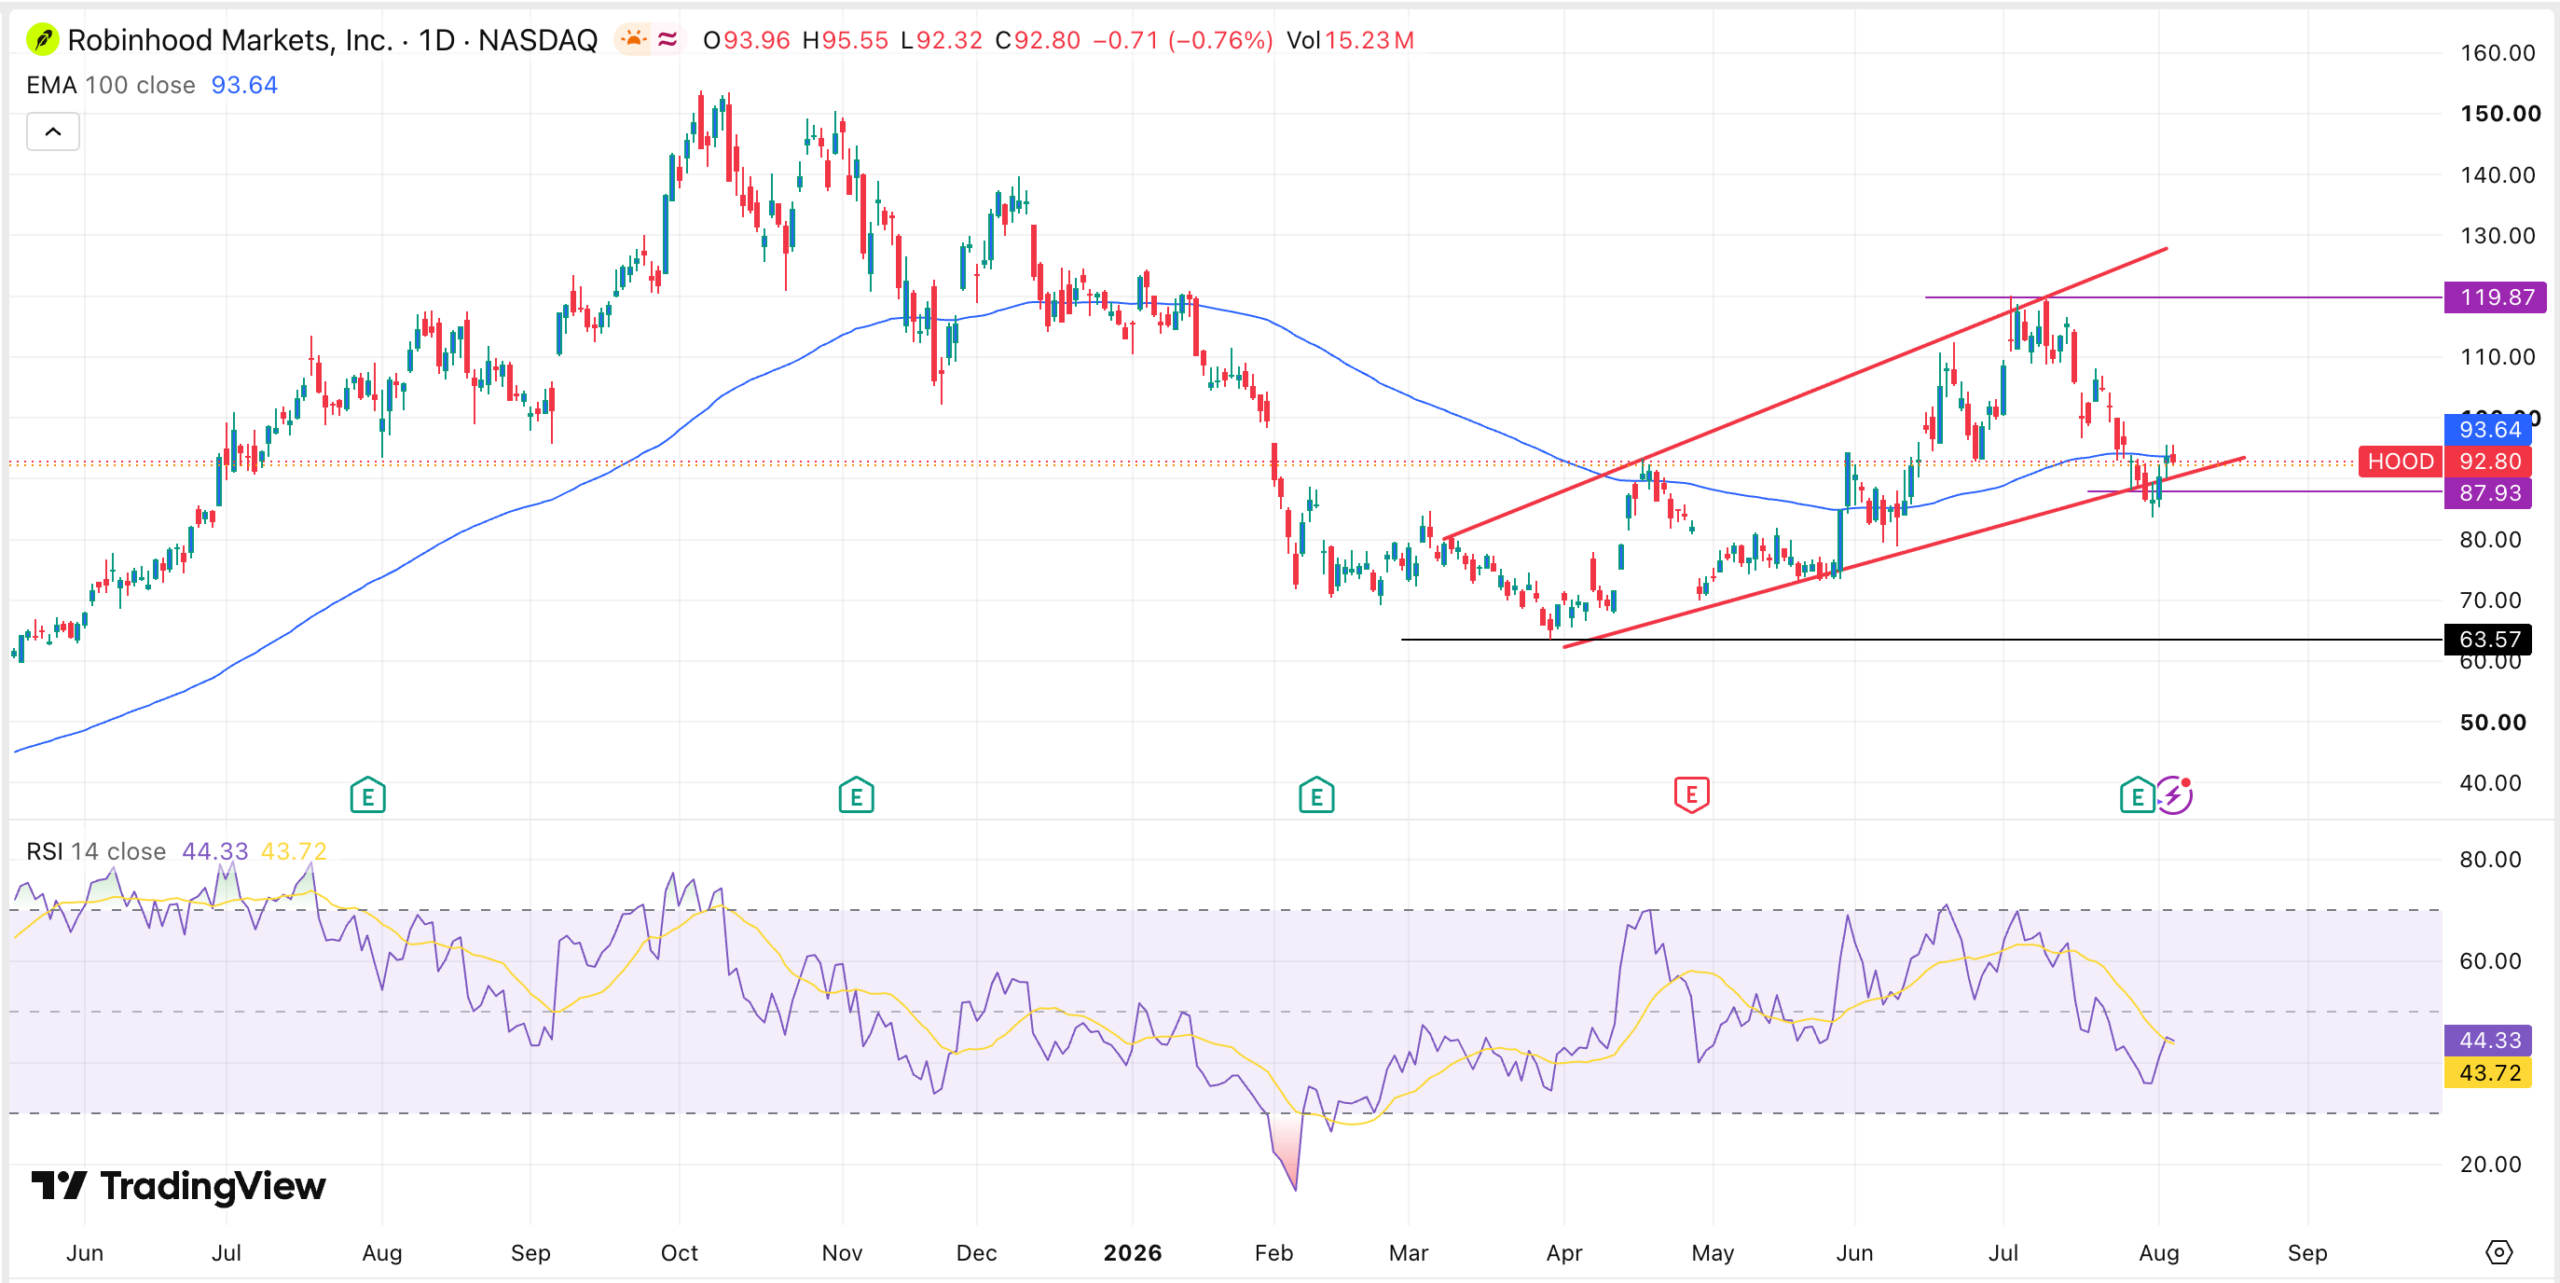This screenshot has height=1283, width=2560.
Task: Click the HOOD 92.80 red price tag
Action: [2445, 461]
